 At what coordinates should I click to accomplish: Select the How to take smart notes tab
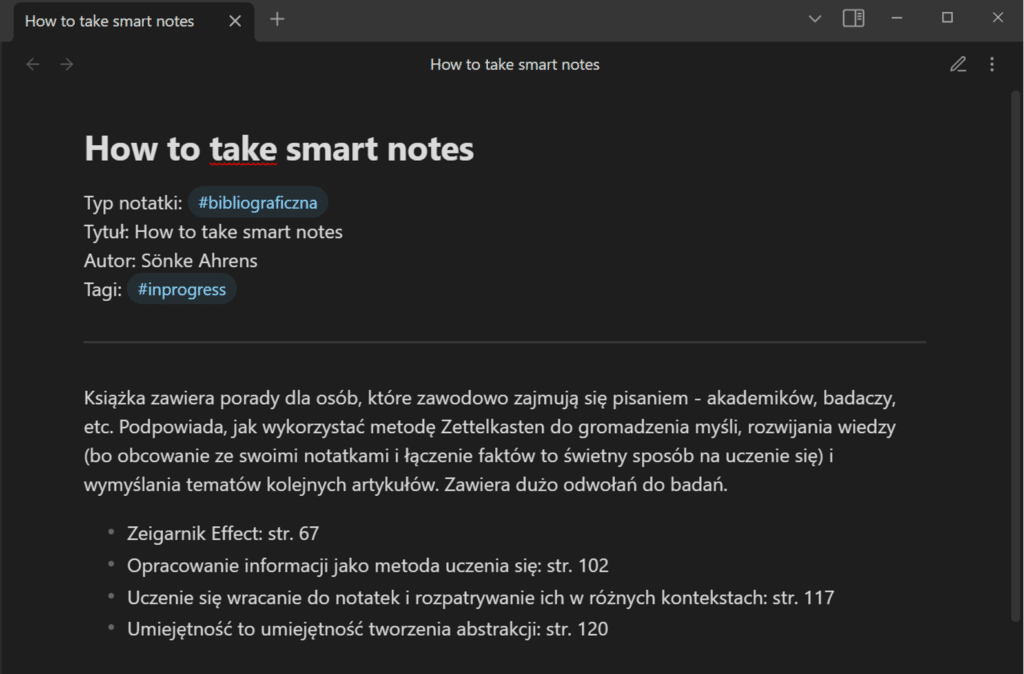[110, 20]
